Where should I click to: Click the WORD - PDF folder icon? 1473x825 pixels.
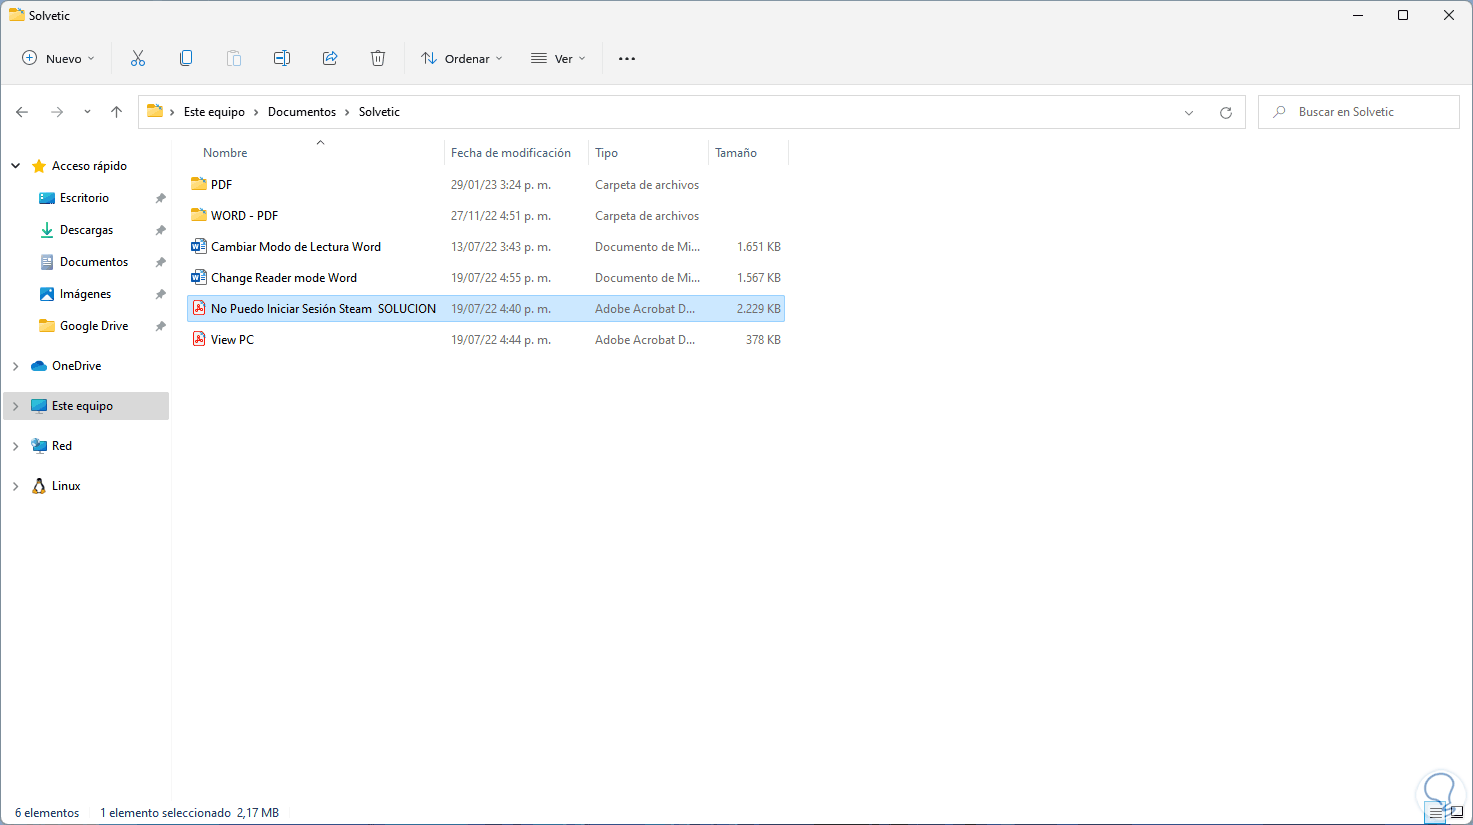tap(199, 215)
